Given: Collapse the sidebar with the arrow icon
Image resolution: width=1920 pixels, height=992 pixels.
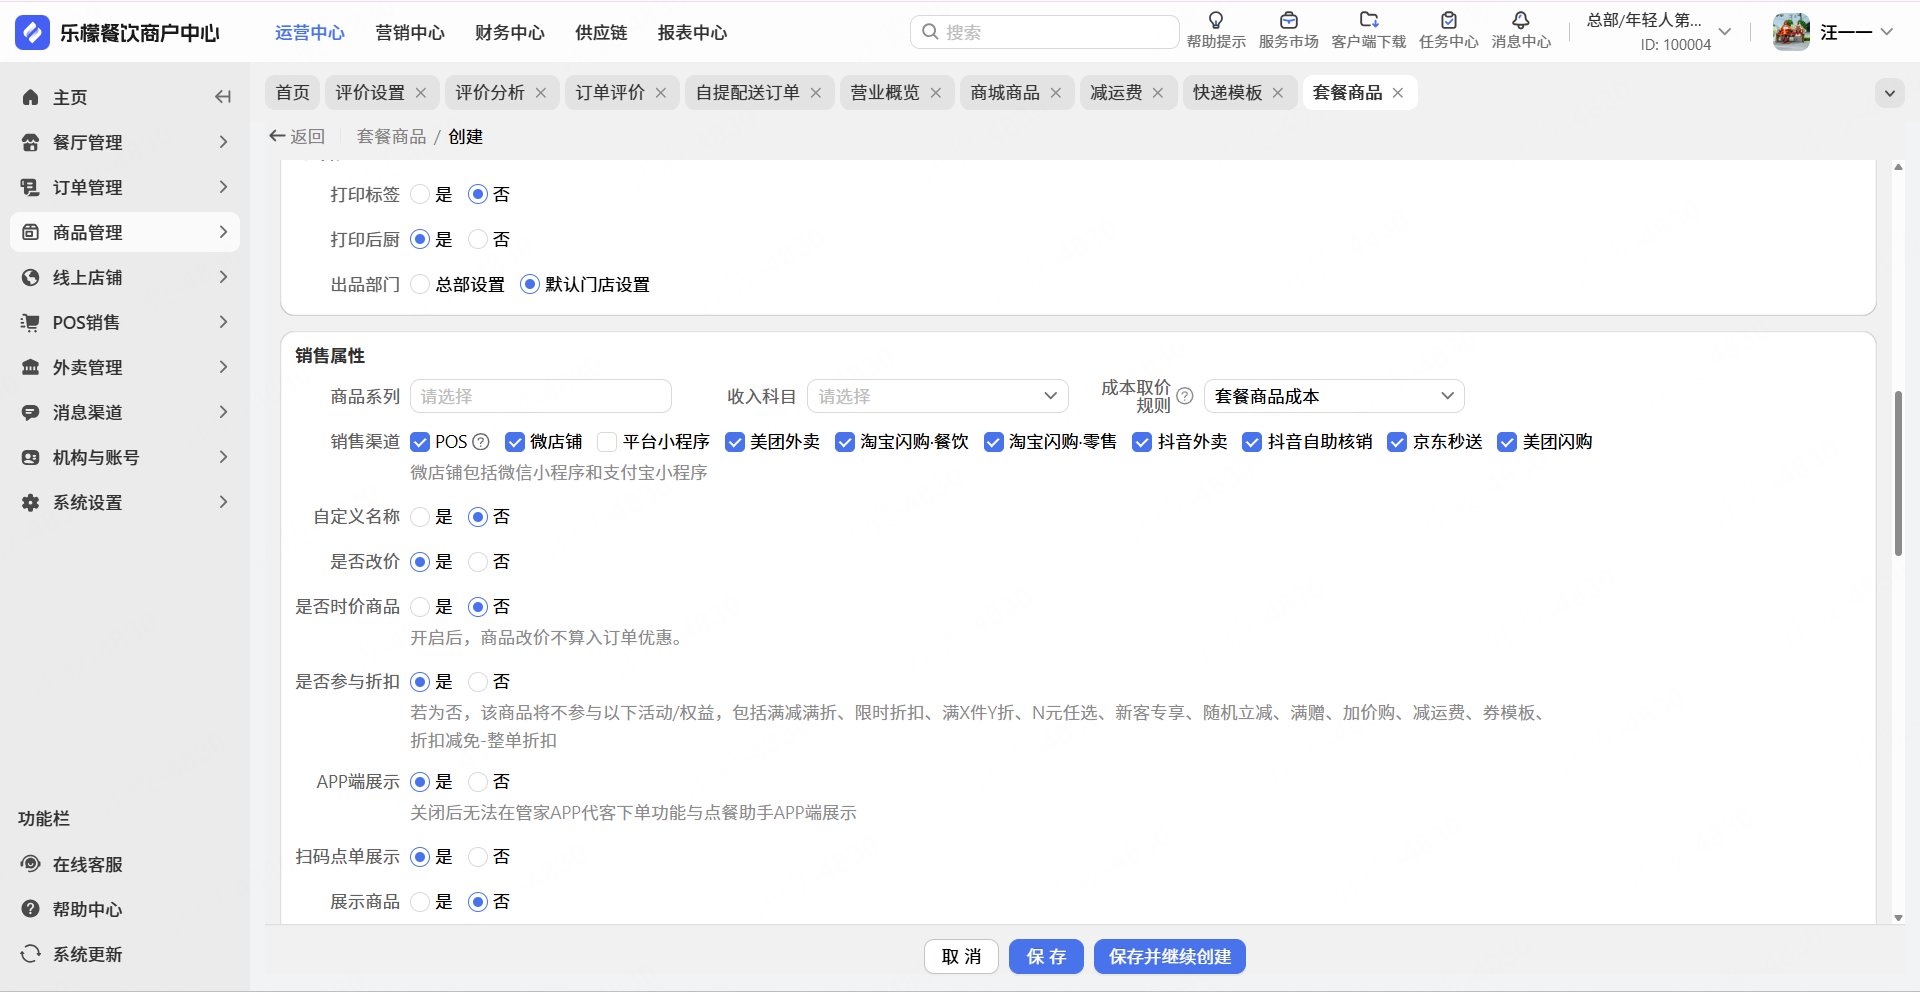Looking at the screenshot, I should pyautogui.click(x=223, y=97).
